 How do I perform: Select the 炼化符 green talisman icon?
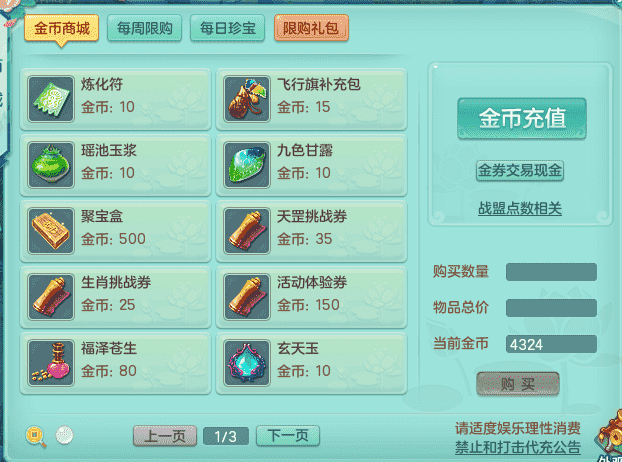[x=51, y=99]
